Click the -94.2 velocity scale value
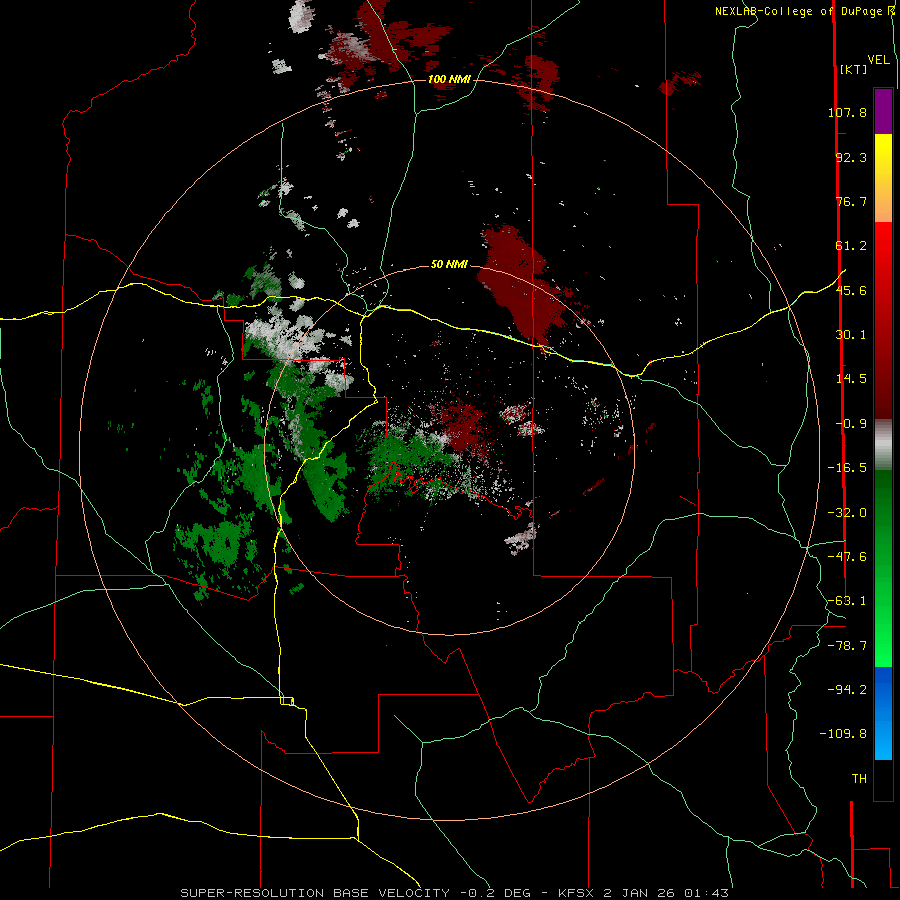The height and width of the screenshot is (900, 900). tap(847, 689)
